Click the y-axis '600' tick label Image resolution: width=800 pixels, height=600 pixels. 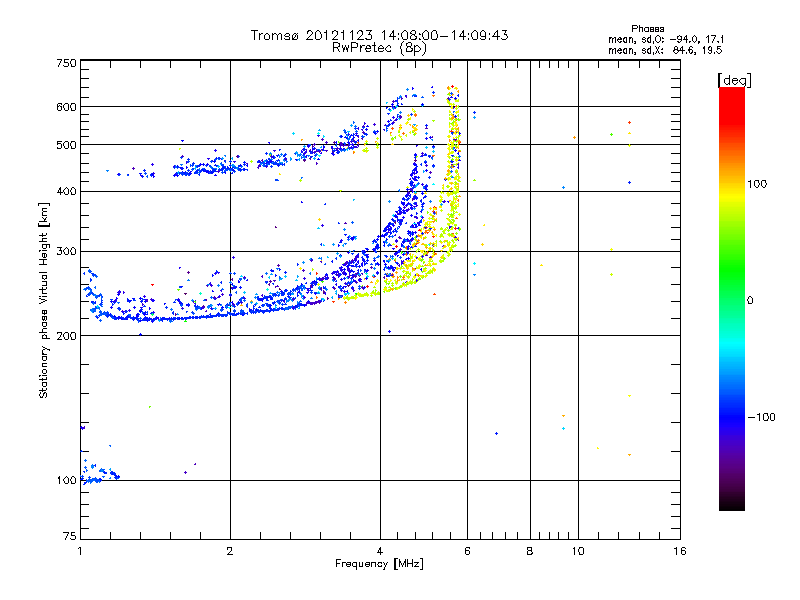[66, 107]
